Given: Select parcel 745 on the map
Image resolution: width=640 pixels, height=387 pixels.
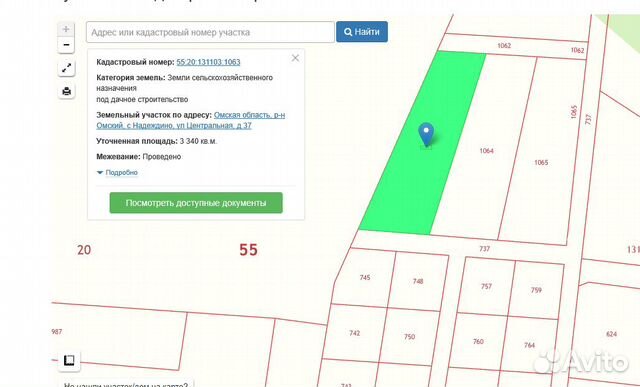Looking at the screenshot, I should [x=364, y=278].
